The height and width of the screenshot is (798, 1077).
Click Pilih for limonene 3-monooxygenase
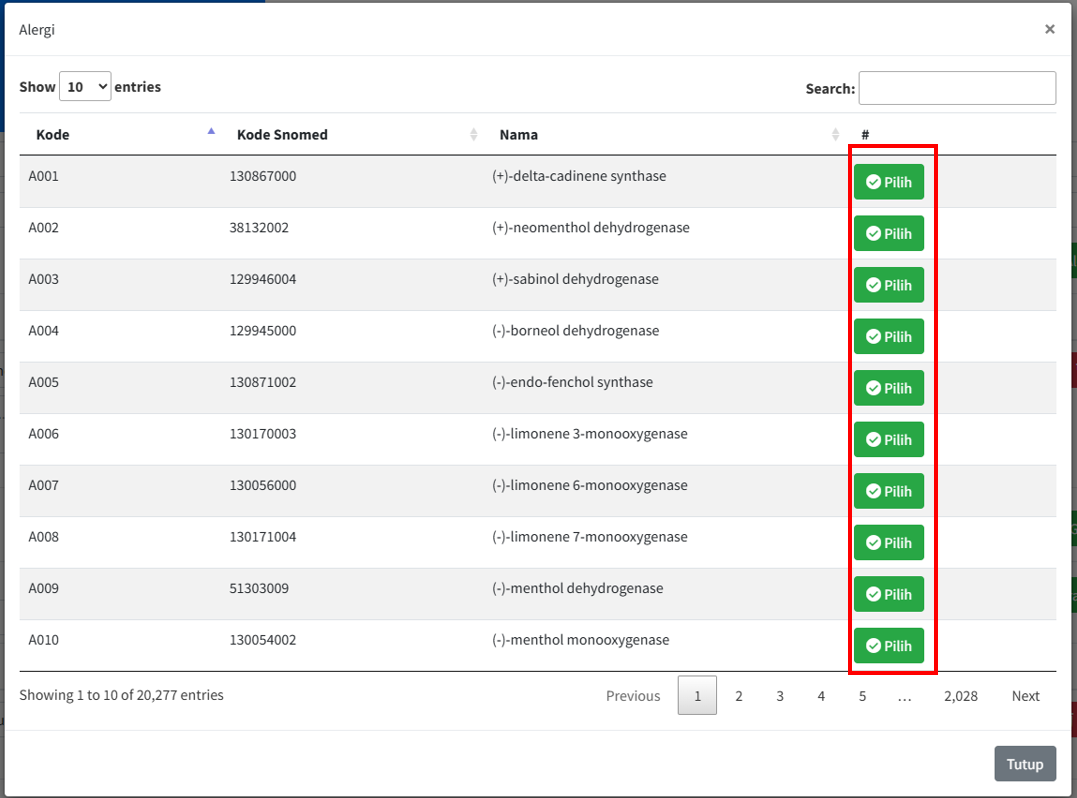coord(888,440)
